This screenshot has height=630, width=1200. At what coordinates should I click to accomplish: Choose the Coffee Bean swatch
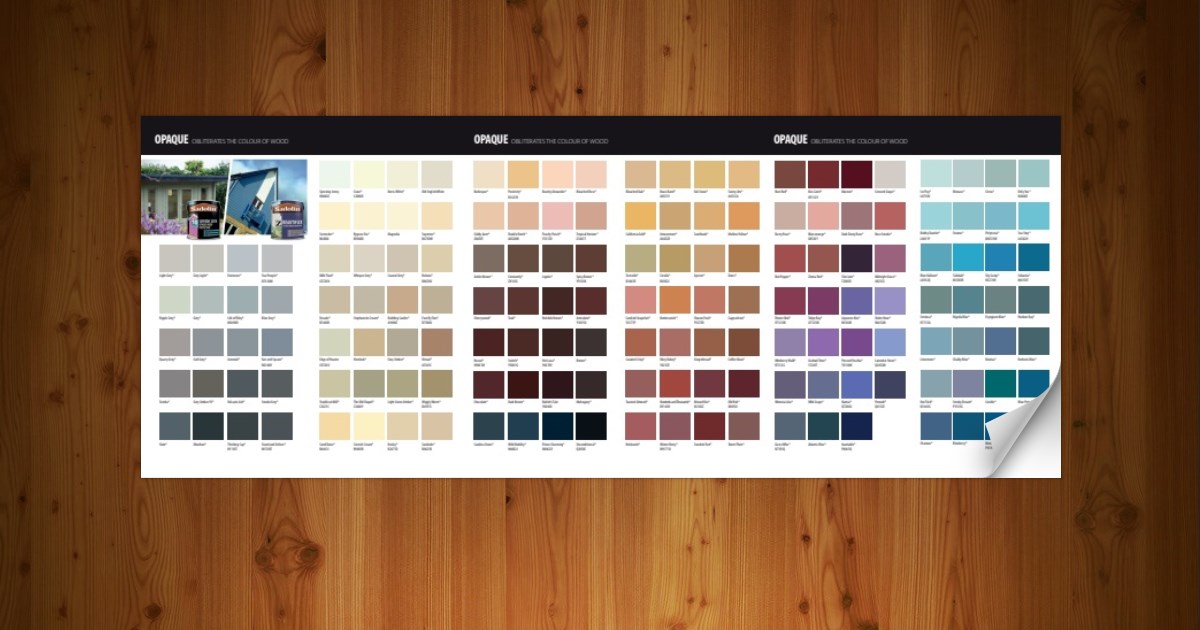pos(743,342)
